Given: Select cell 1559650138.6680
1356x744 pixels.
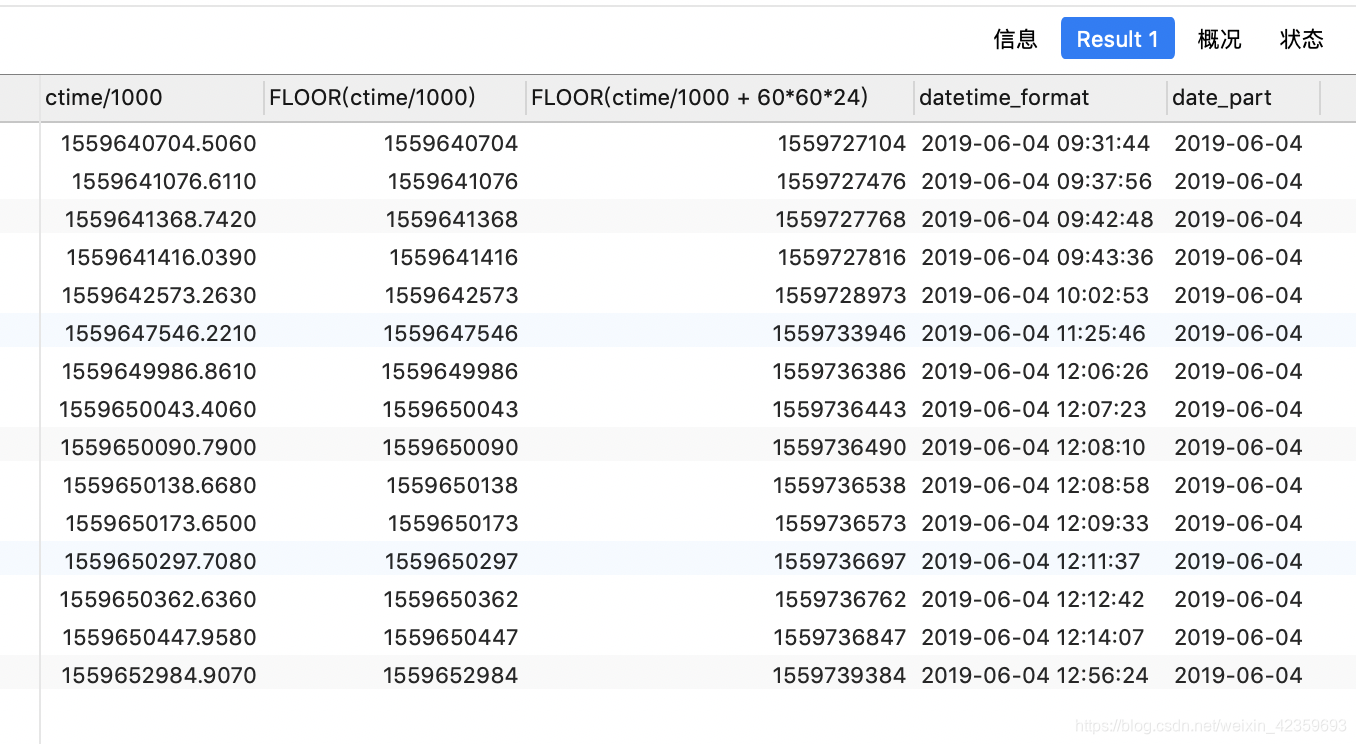Looking at the screenshot, I should coord(159,485).
